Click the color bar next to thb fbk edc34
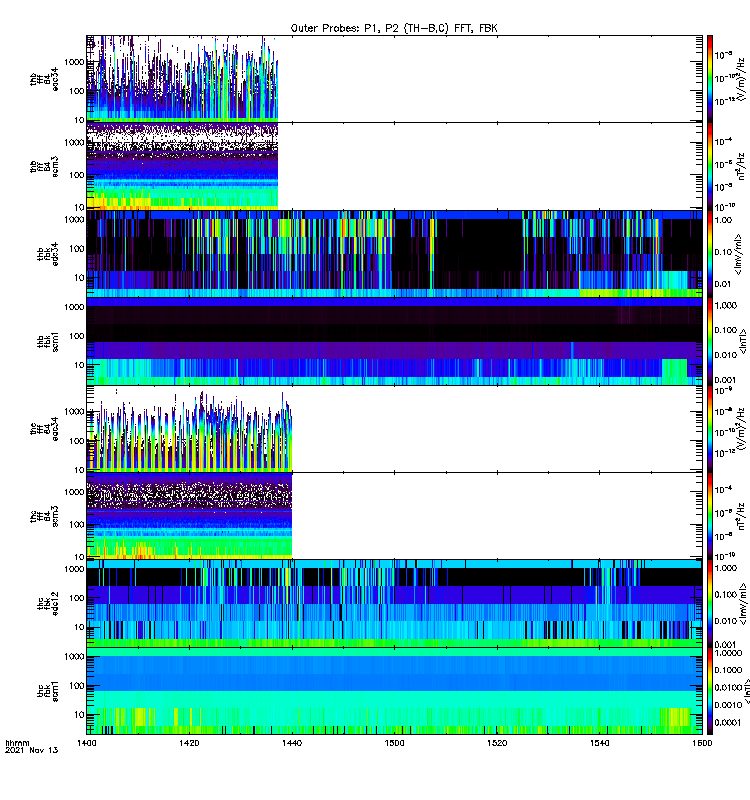This screenshot has height=800, width=750. click(710, 253)
